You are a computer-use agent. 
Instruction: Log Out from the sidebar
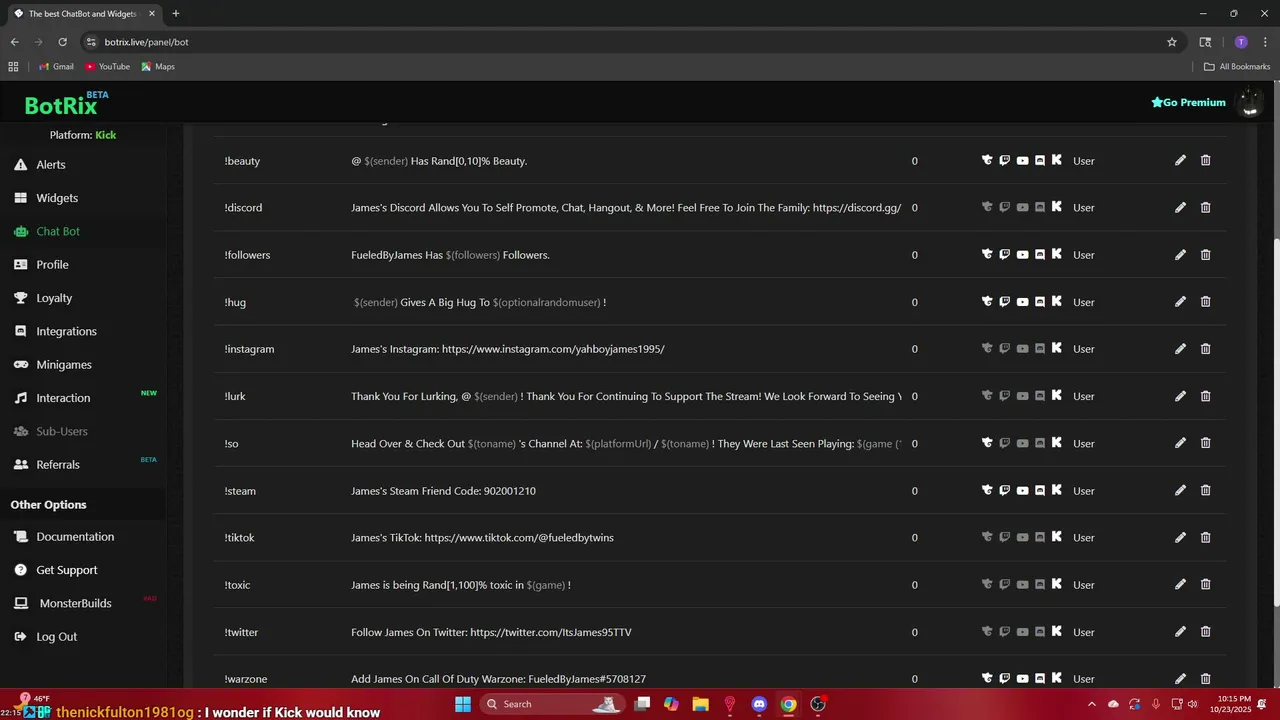click(56, 636)
